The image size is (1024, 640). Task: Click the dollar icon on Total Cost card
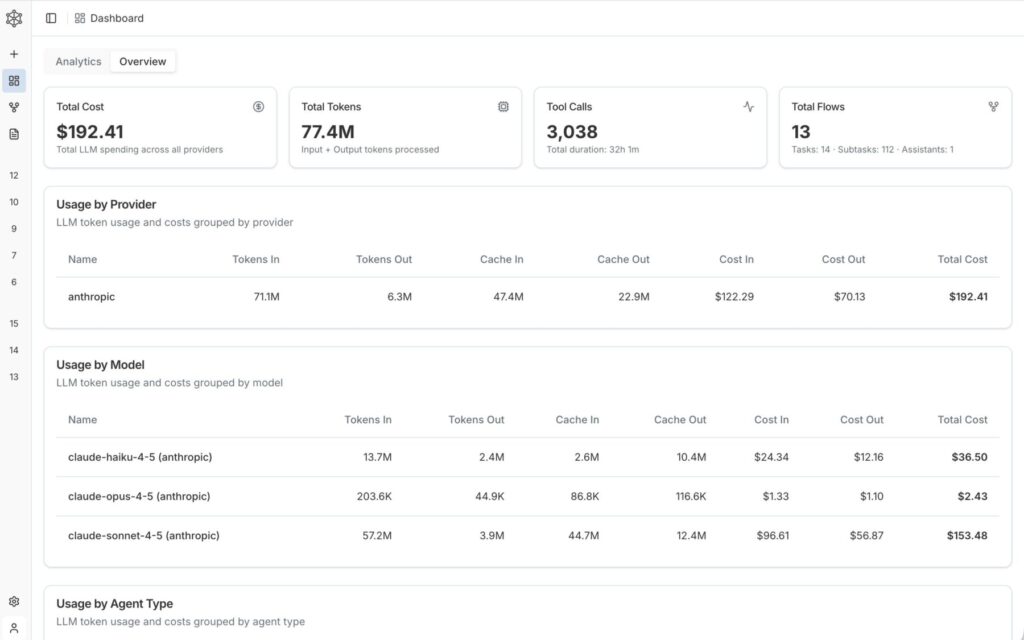[x=258, y=107]
